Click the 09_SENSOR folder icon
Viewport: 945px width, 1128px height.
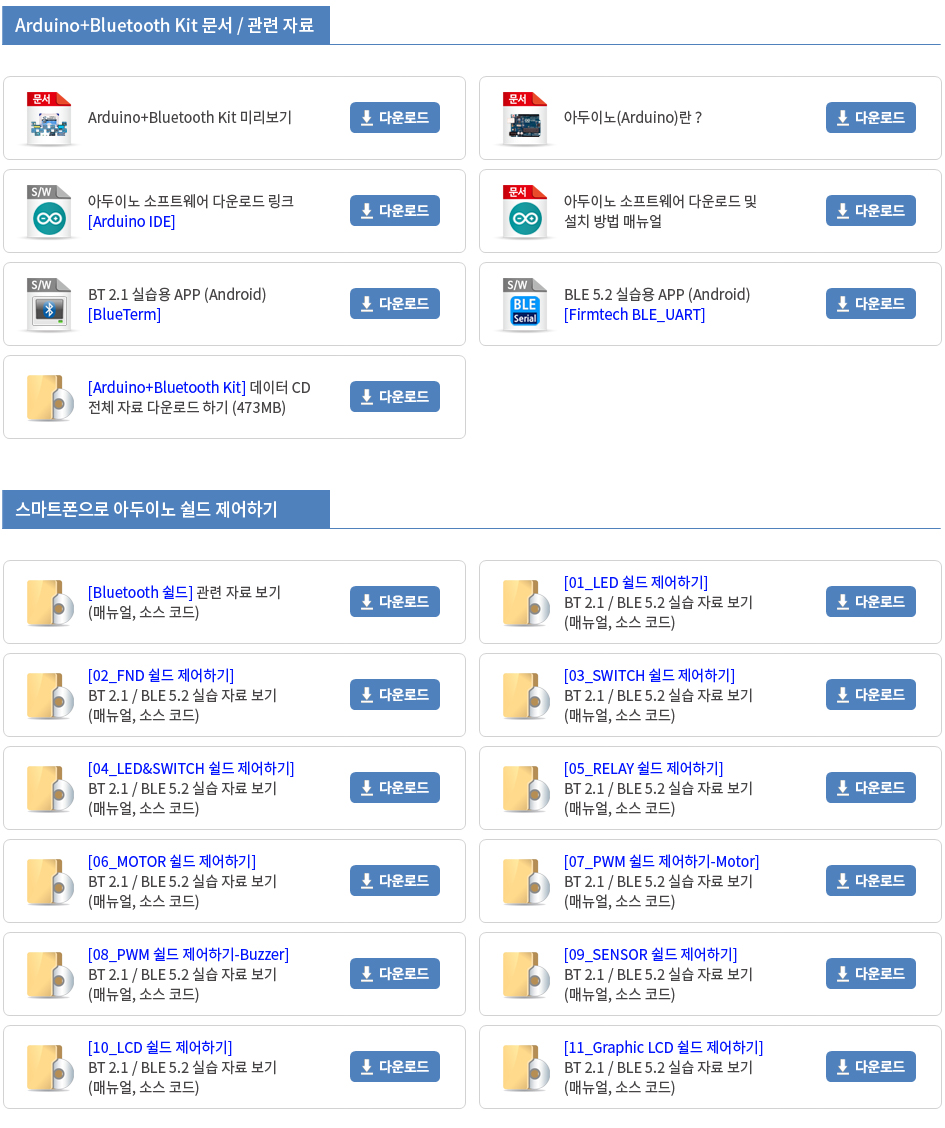[526, 974]
